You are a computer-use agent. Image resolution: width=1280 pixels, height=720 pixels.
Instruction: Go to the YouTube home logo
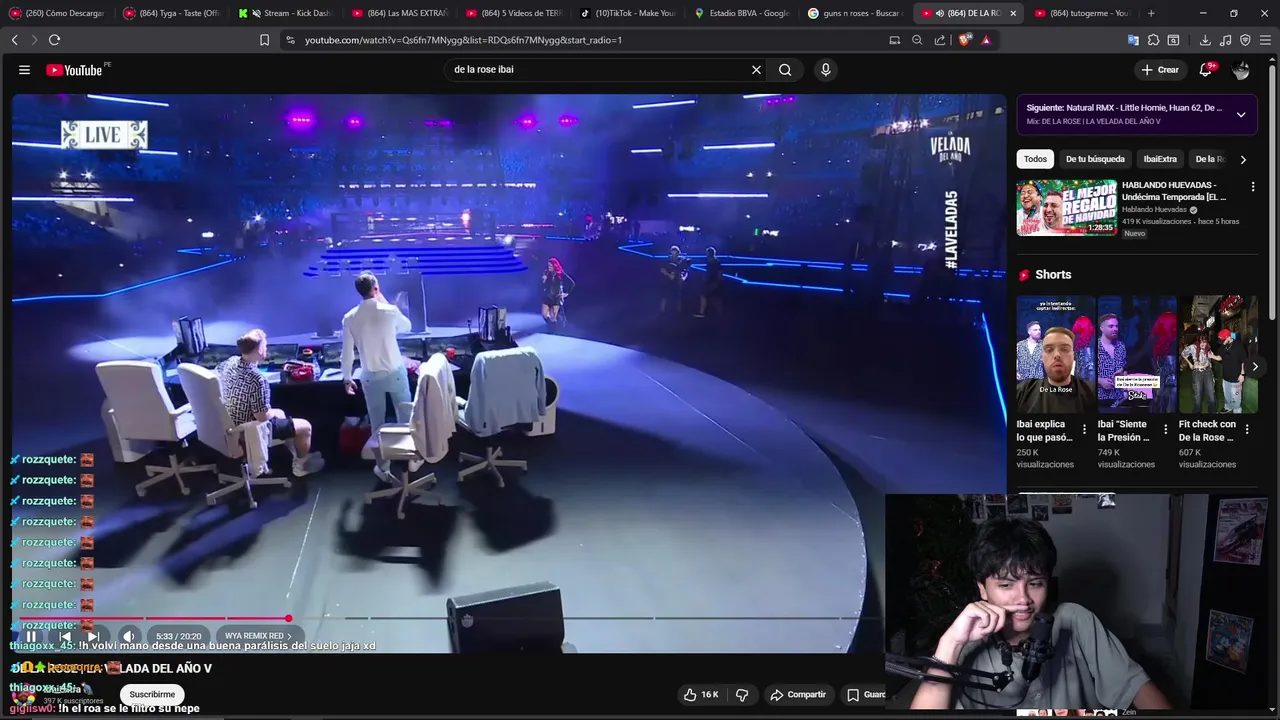click(x=75, y=70)
